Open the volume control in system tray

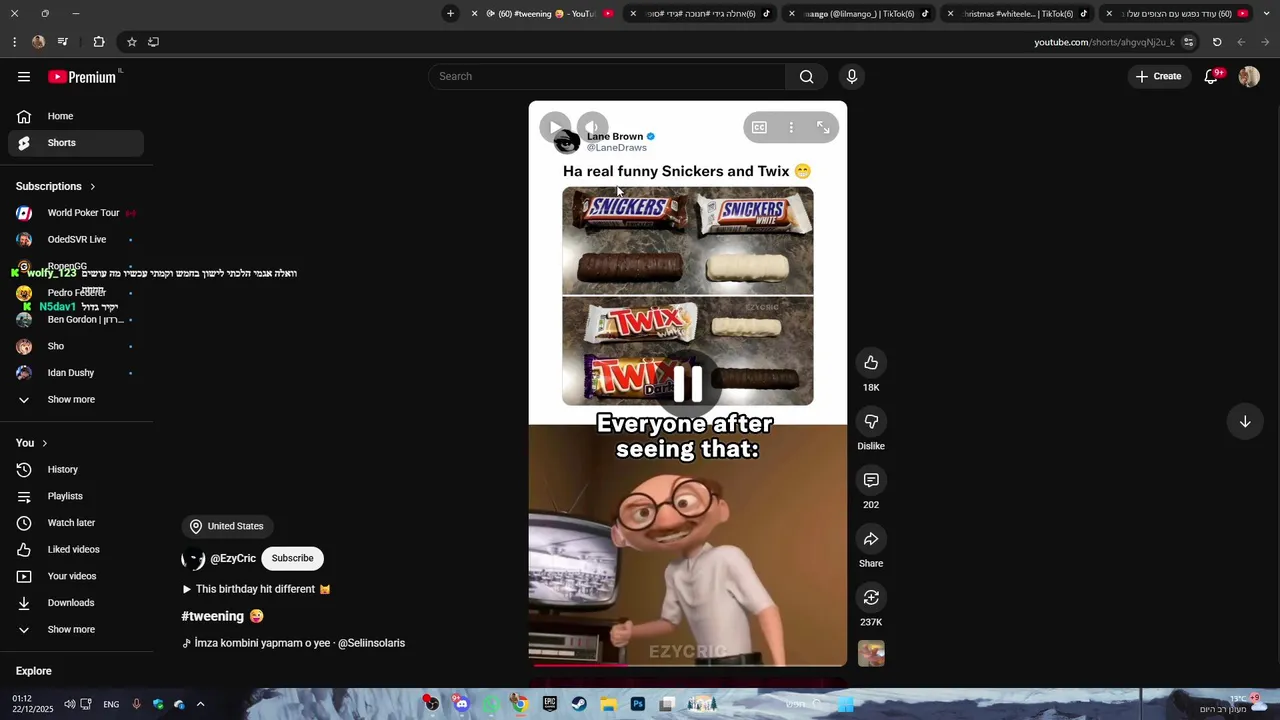pyautogui.click(x=69, y=704)
